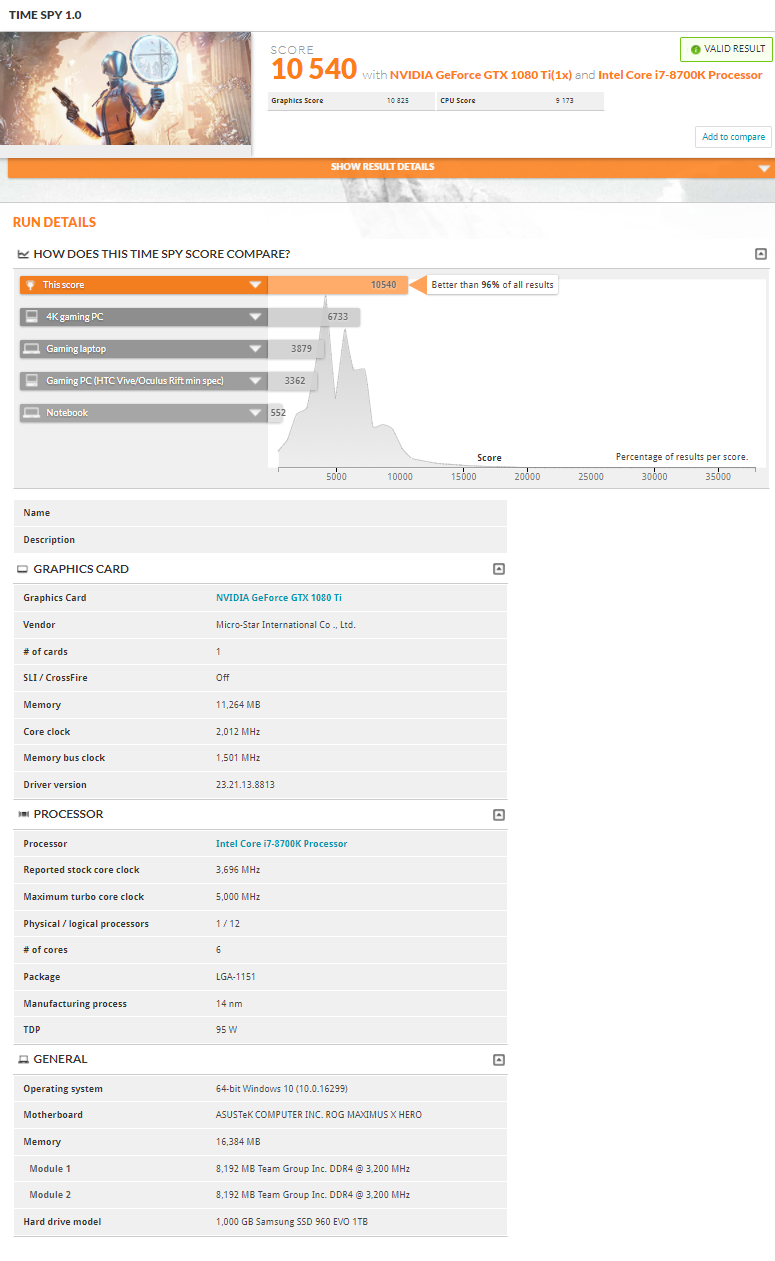Click the 3879 score bar
775x1261 pixels.
pyautogui.click(x=296, y=349)
